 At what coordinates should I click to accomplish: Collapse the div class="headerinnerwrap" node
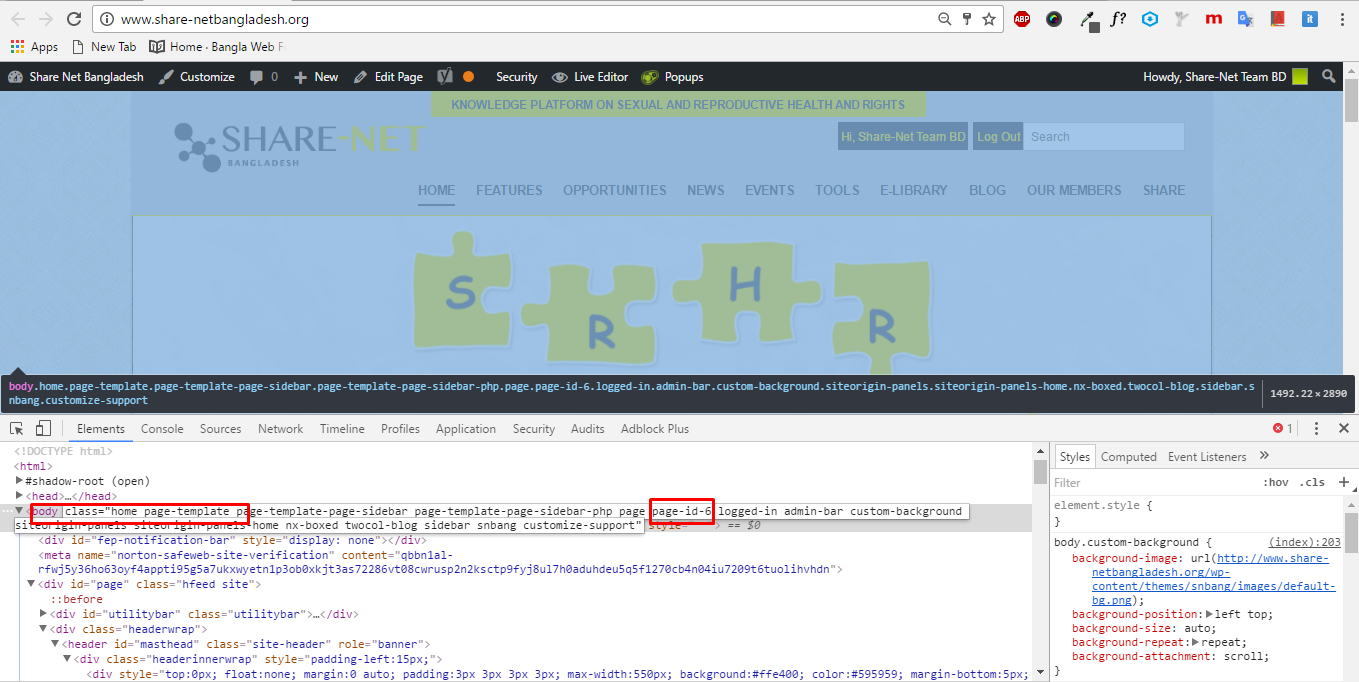[67, 659]
